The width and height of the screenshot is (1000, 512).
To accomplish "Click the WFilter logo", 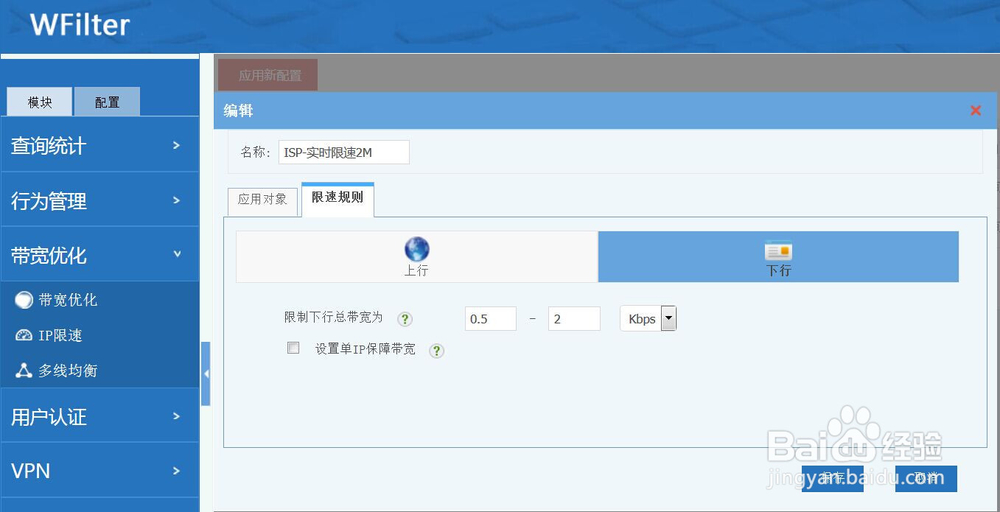I will tap(80, 26).
